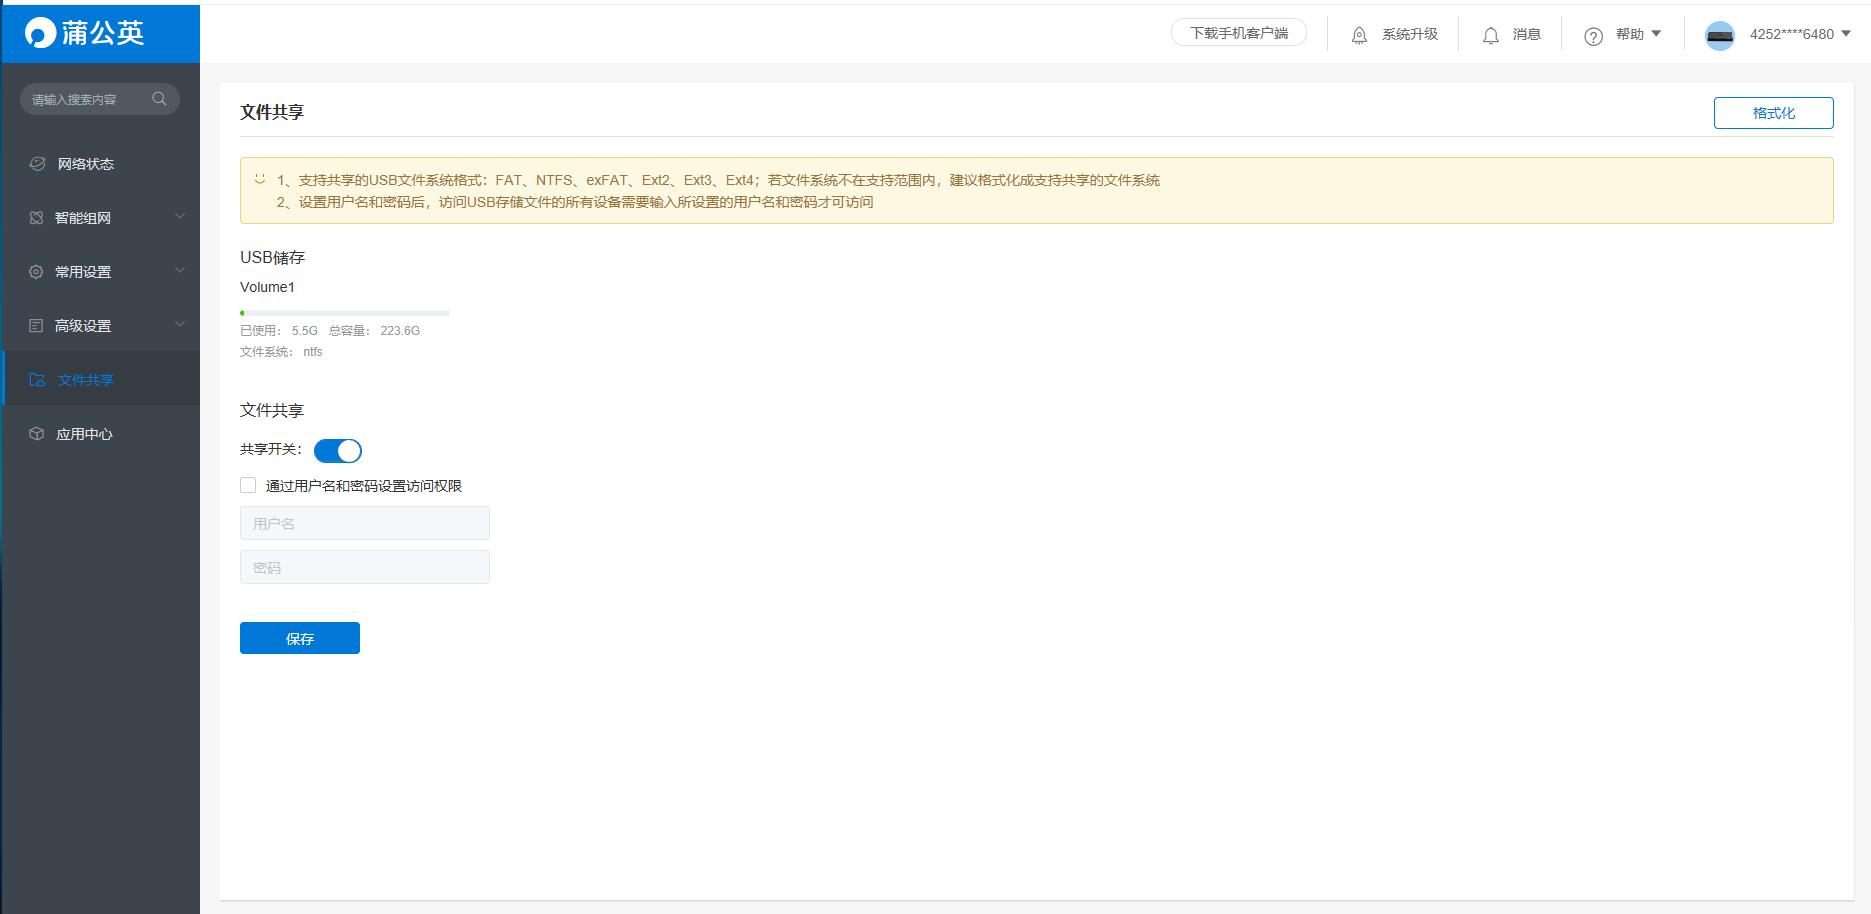The width and height of the screenshot is (1871, 914).
Task: Open 系统升级 link in header
Action: 1410,34
